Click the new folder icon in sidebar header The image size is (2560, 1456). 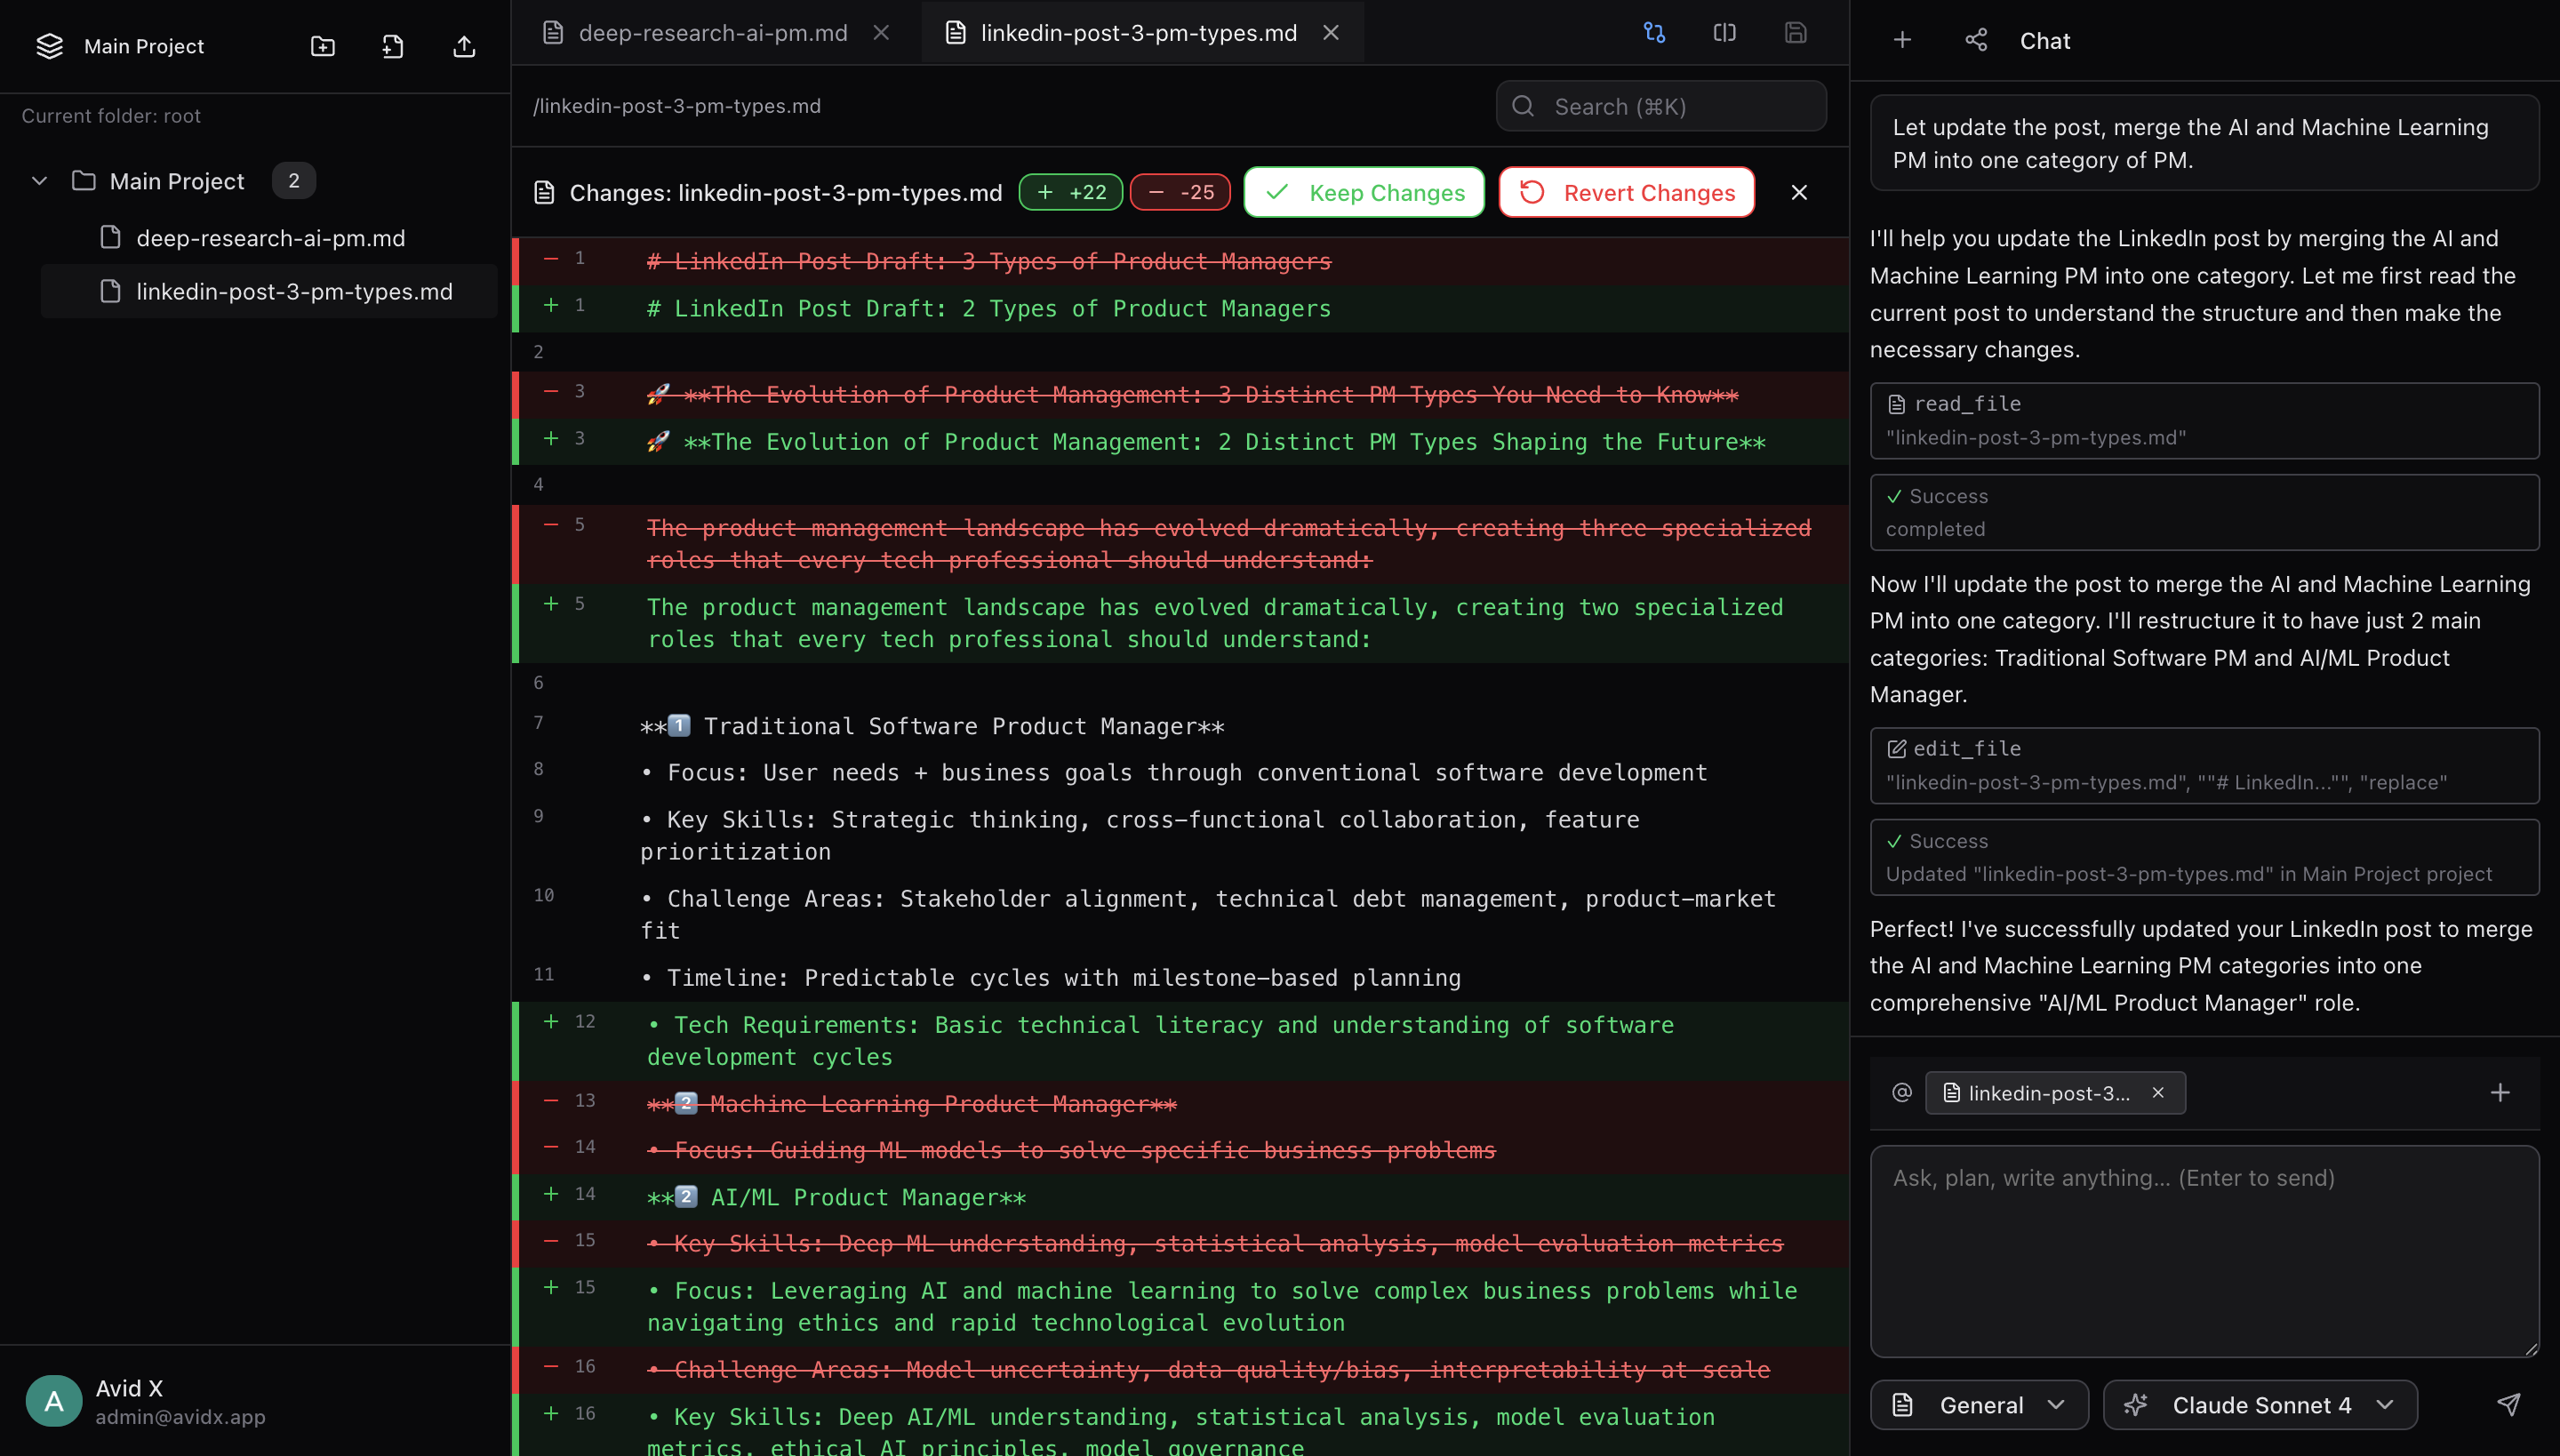click(322, 46)
